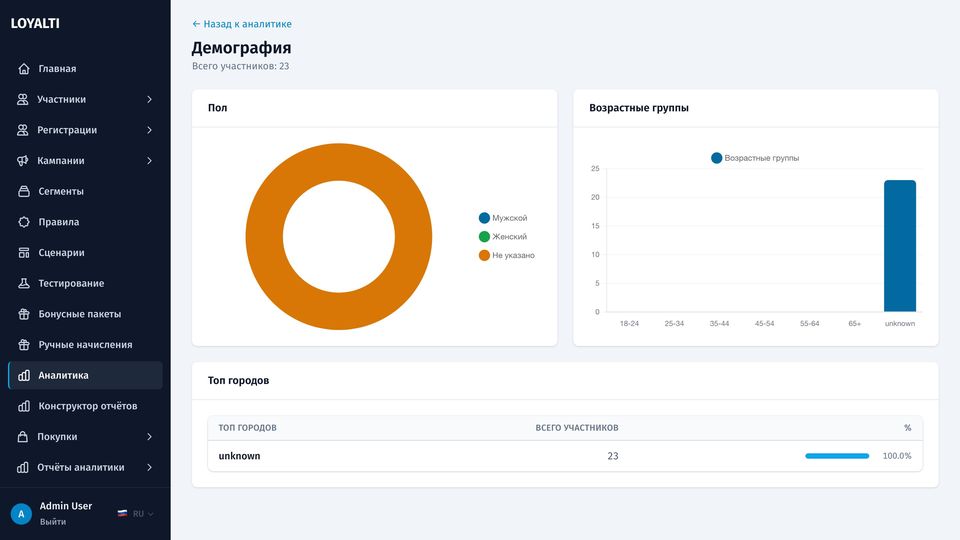
Task: Click the back arrow icon by Назад к аналитике
Action: (196, 24)
